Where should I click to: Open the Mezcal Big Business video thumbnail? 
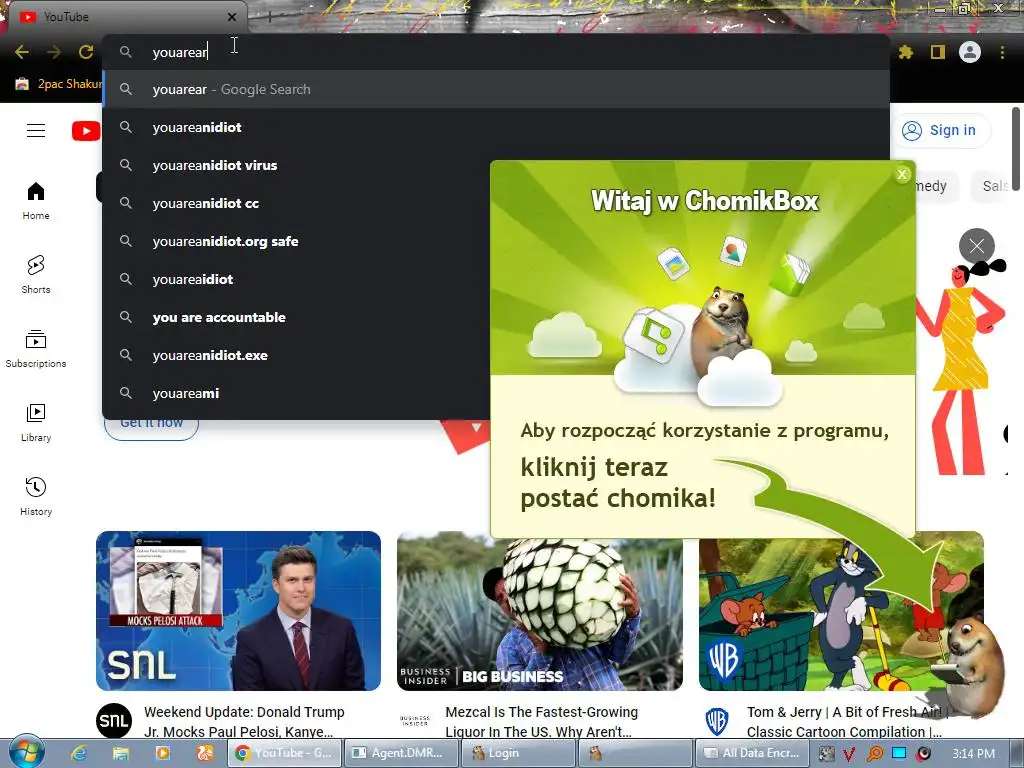click(x=539, y=611)
